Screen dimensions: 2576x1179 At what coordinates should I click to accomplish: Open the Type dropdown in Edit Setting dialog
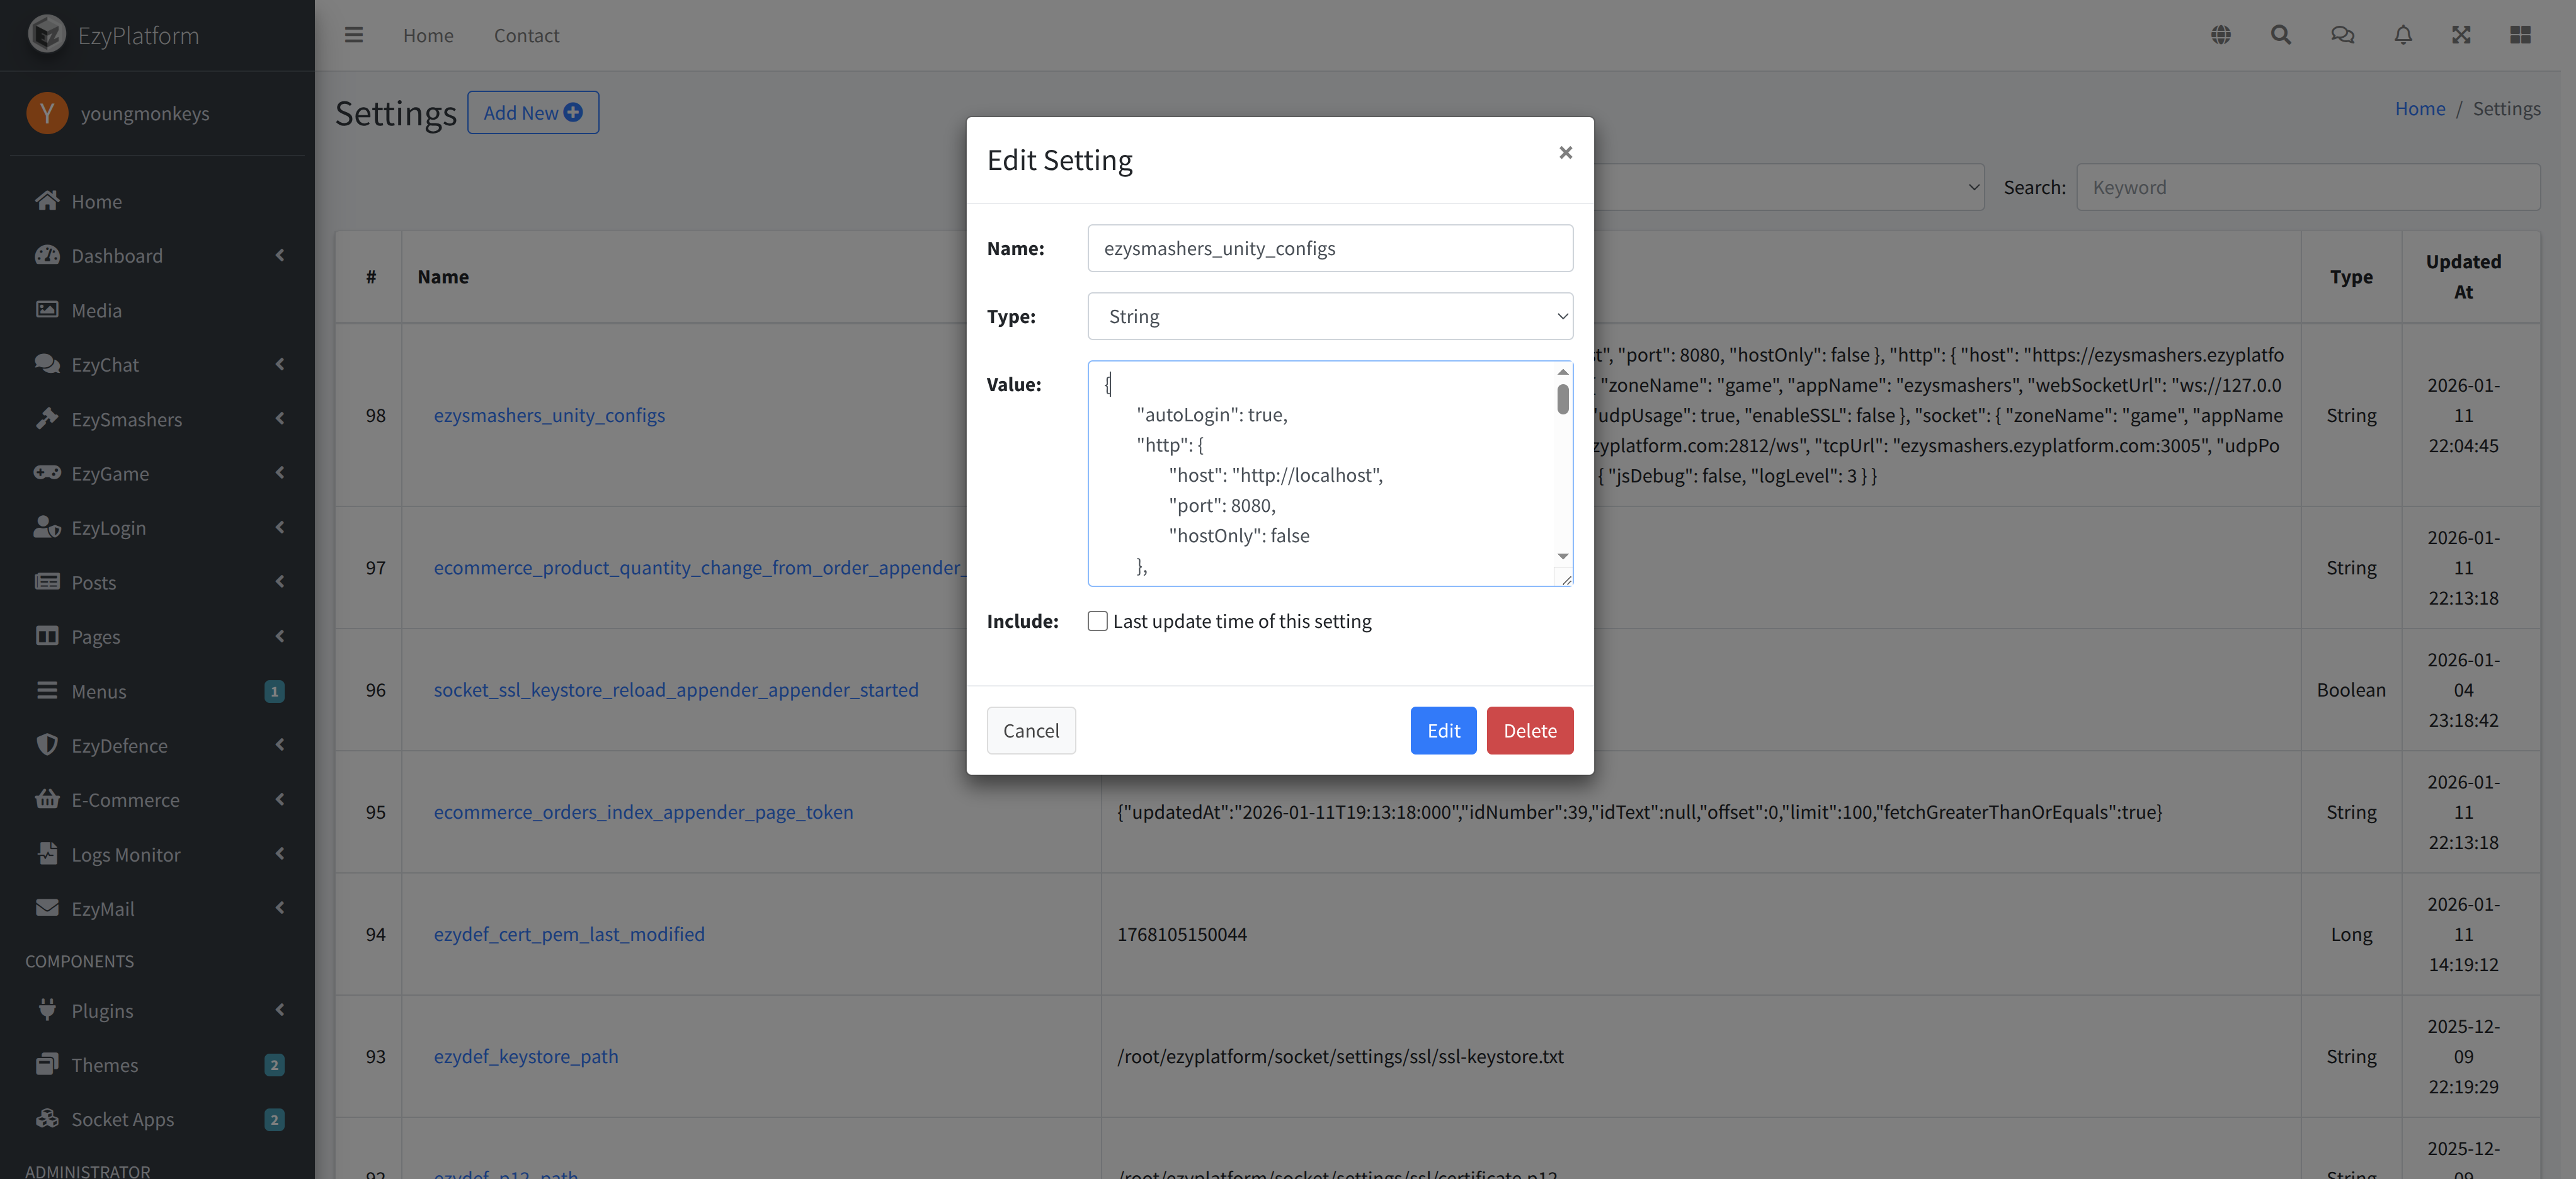coord(1330,316)
